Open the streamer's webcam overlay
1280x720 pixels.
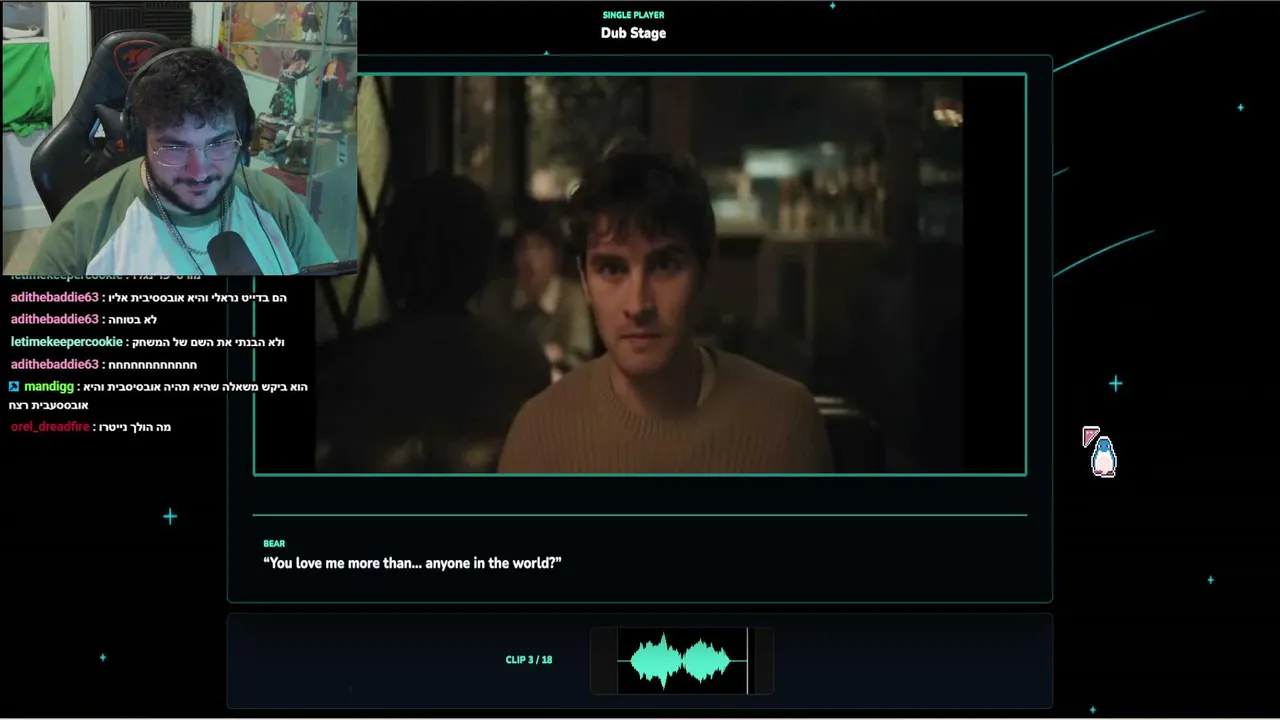179,138
